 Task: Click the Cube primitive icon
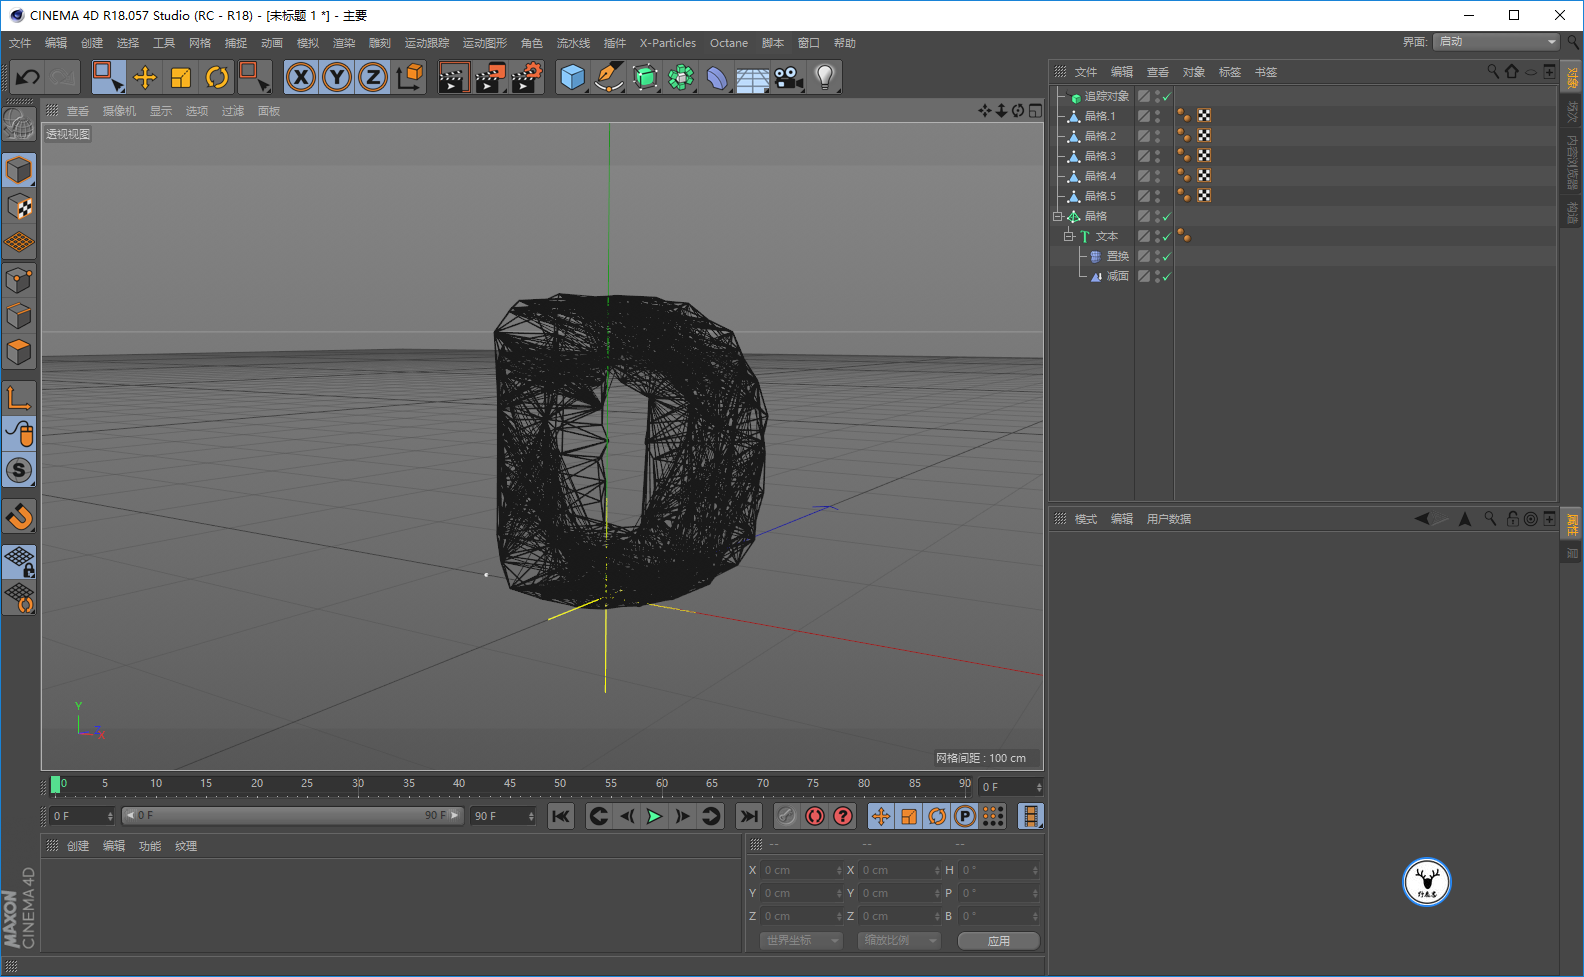(x=572, y=77)
